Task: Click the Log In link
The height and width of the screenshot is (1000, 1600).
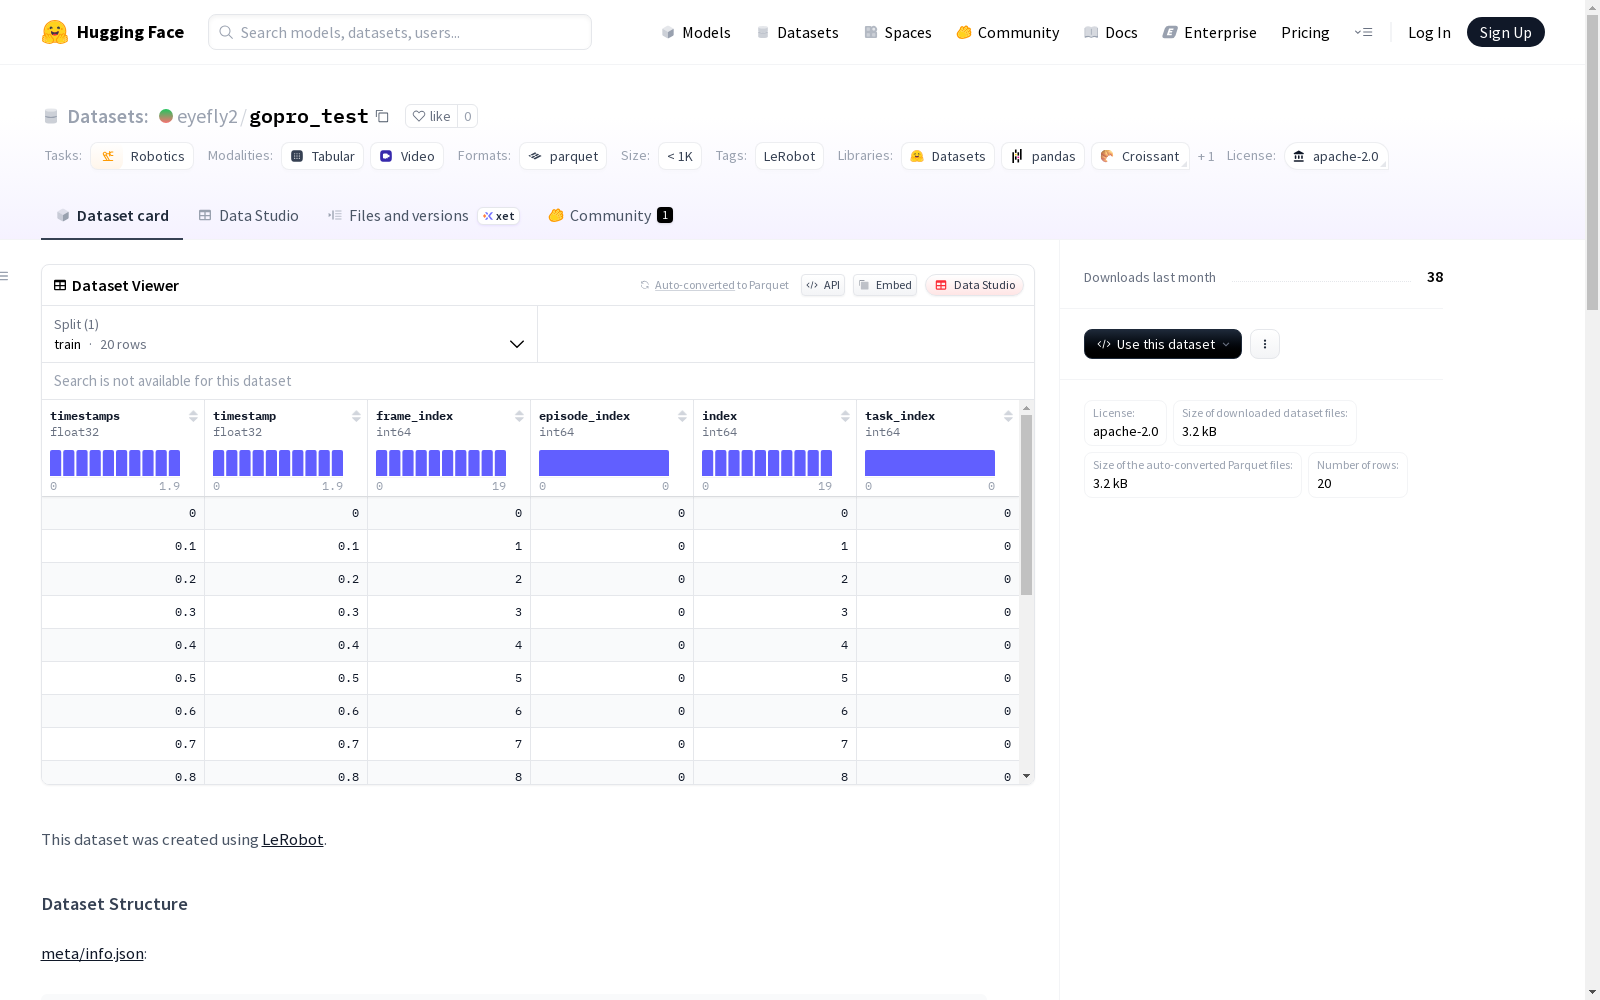Action: [x=1429, y=32]
